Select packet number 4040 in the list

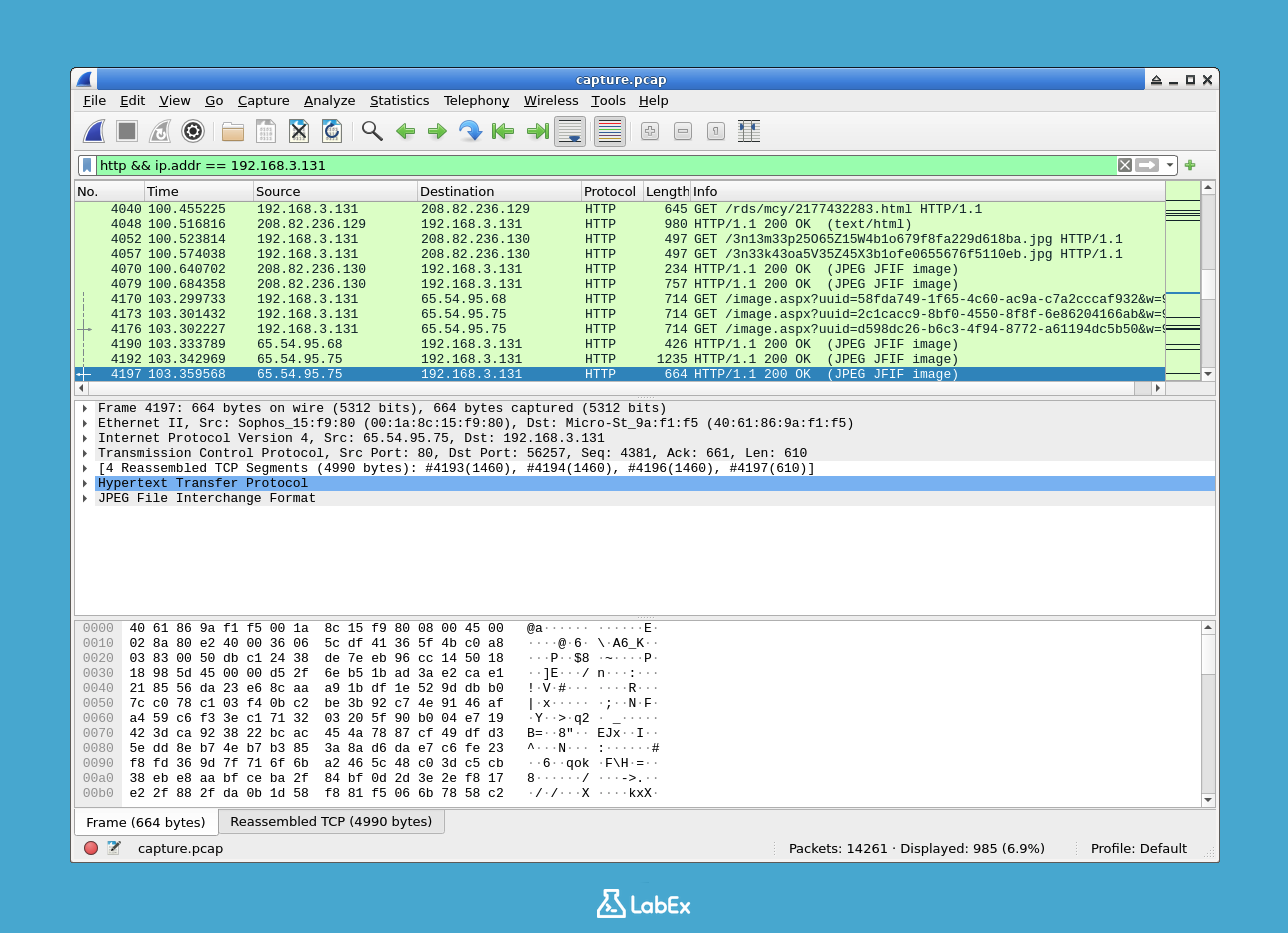[400, 208]
